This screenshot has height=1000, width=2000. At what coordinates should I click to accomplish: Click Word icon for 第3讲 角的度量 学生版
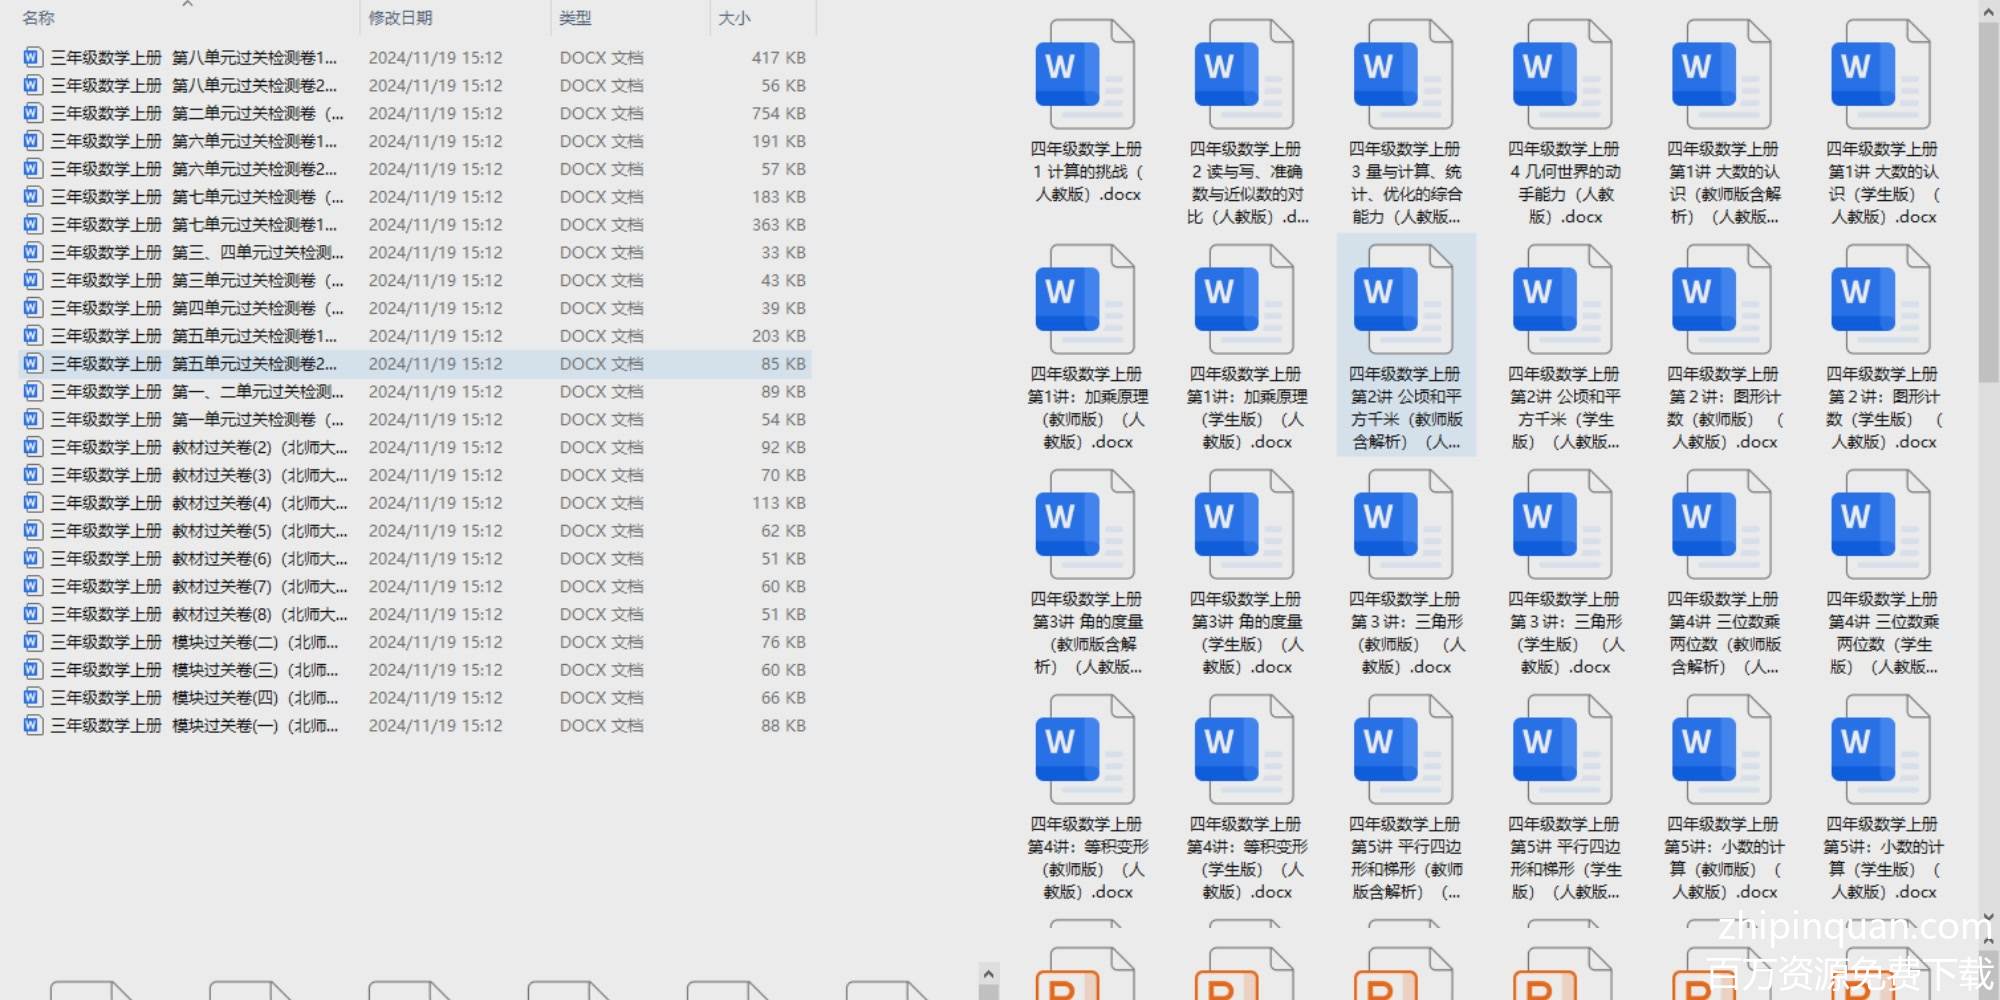[1245, 525]
